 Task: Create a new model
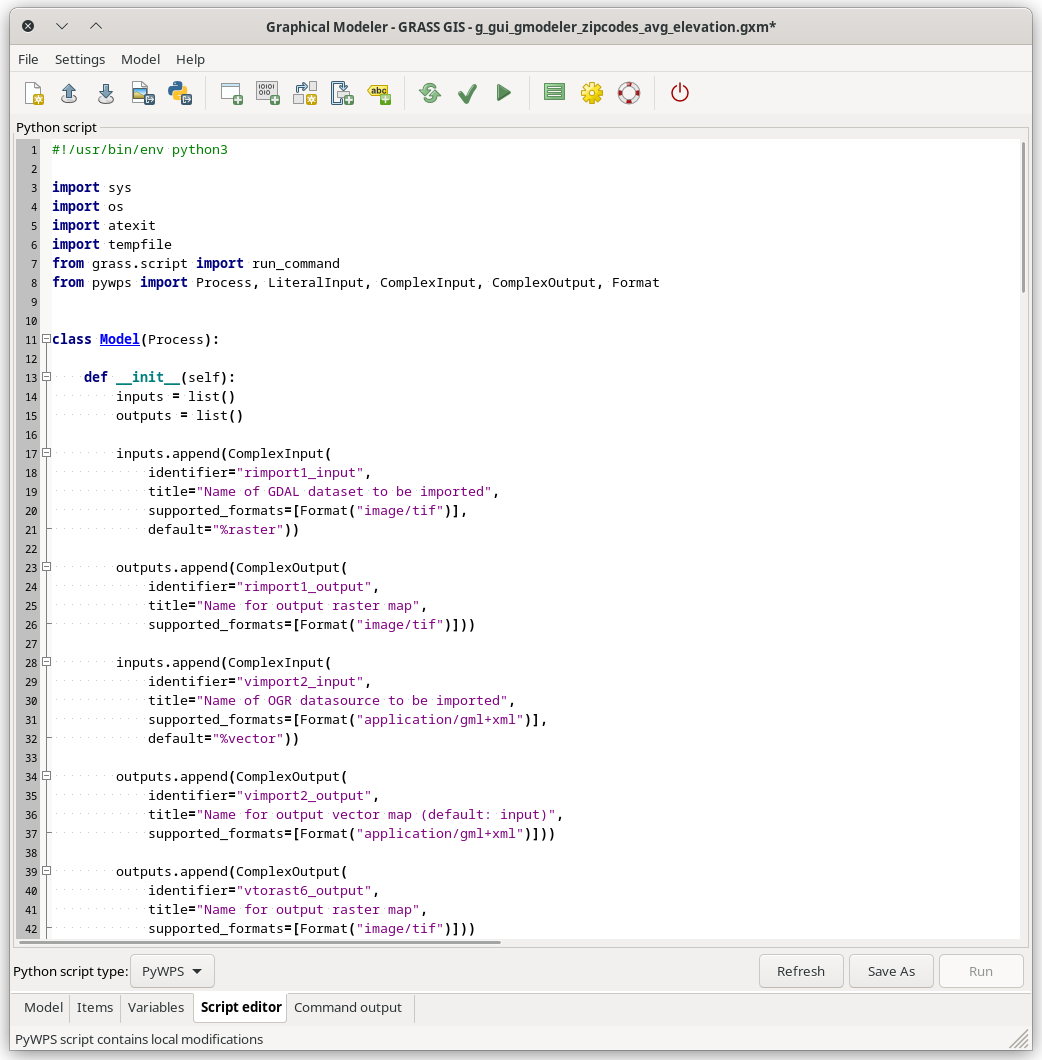click(x=34, y=93)
